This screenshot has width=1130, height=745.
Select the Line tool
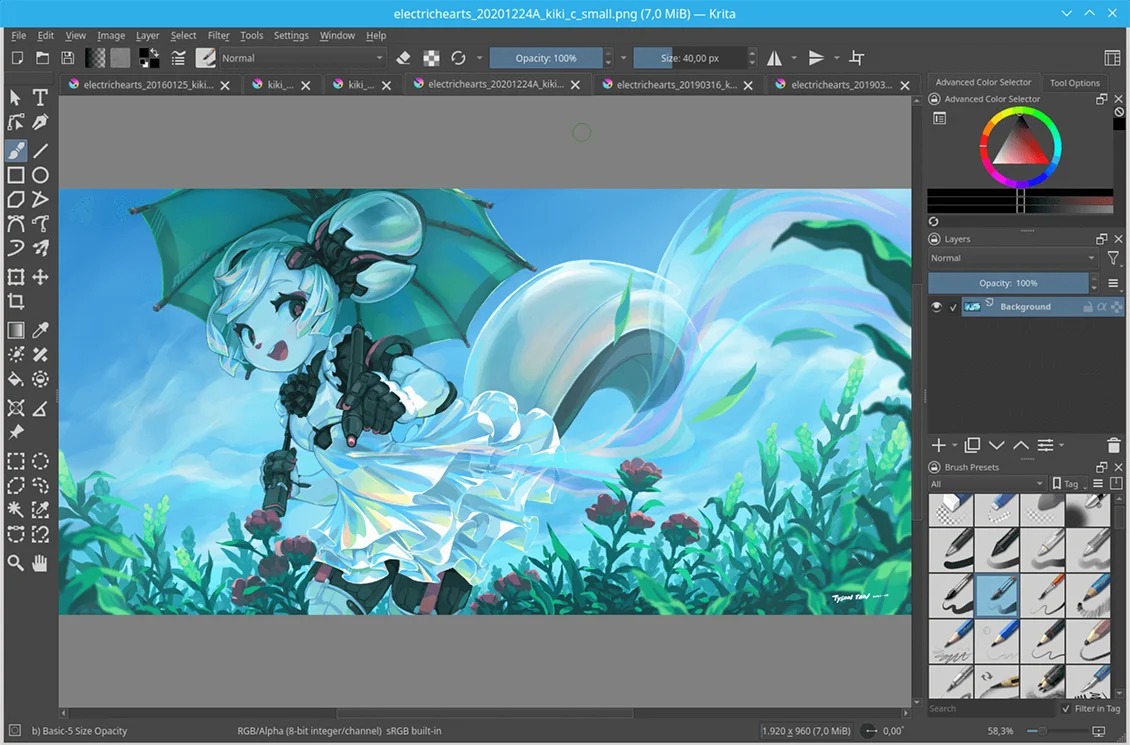click(x=40, y=150)
